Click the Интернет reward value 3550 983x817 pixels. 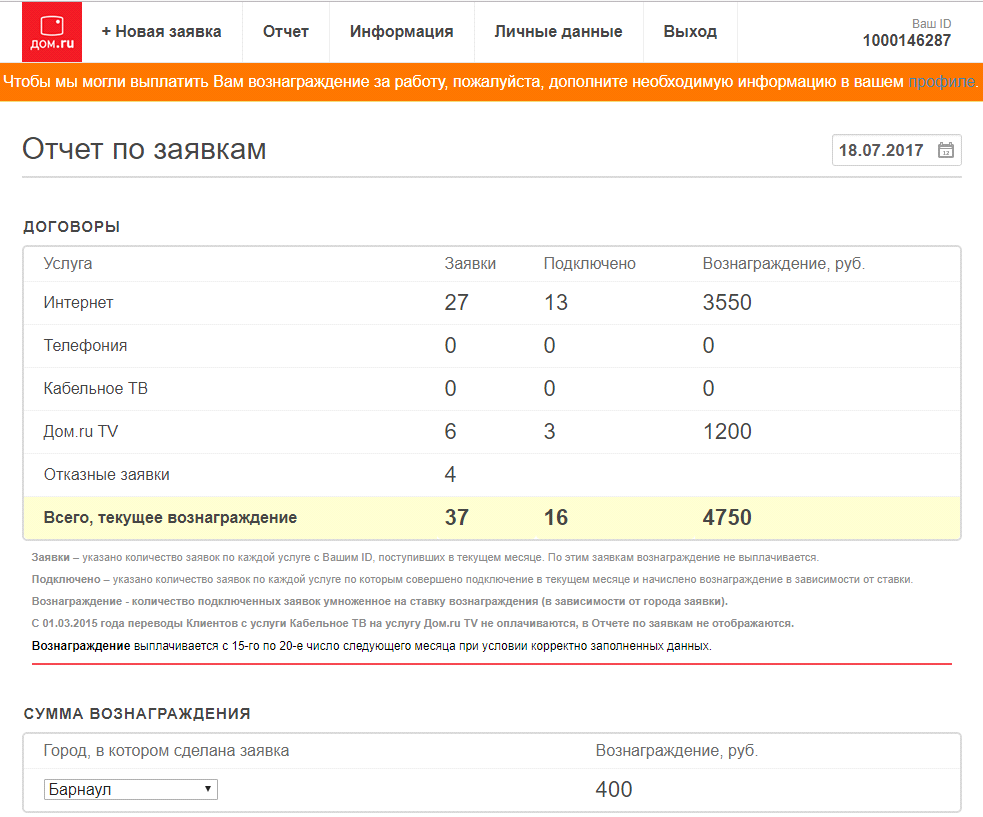(x=727, y=303)
